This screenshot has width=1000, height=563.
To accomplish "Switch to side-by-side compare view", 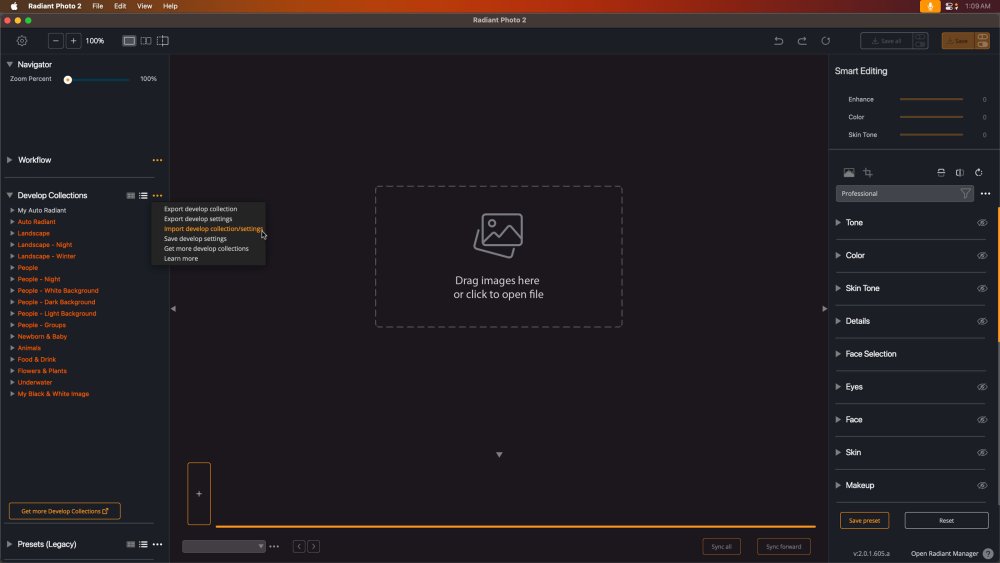I will (146, 41).
